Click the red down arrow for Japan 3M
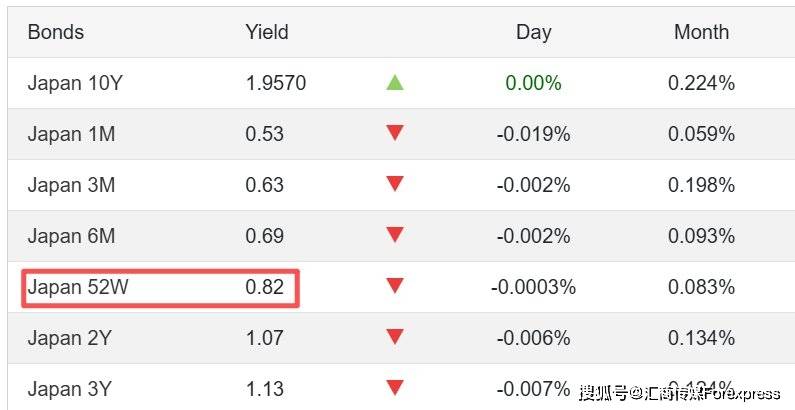 395,184
